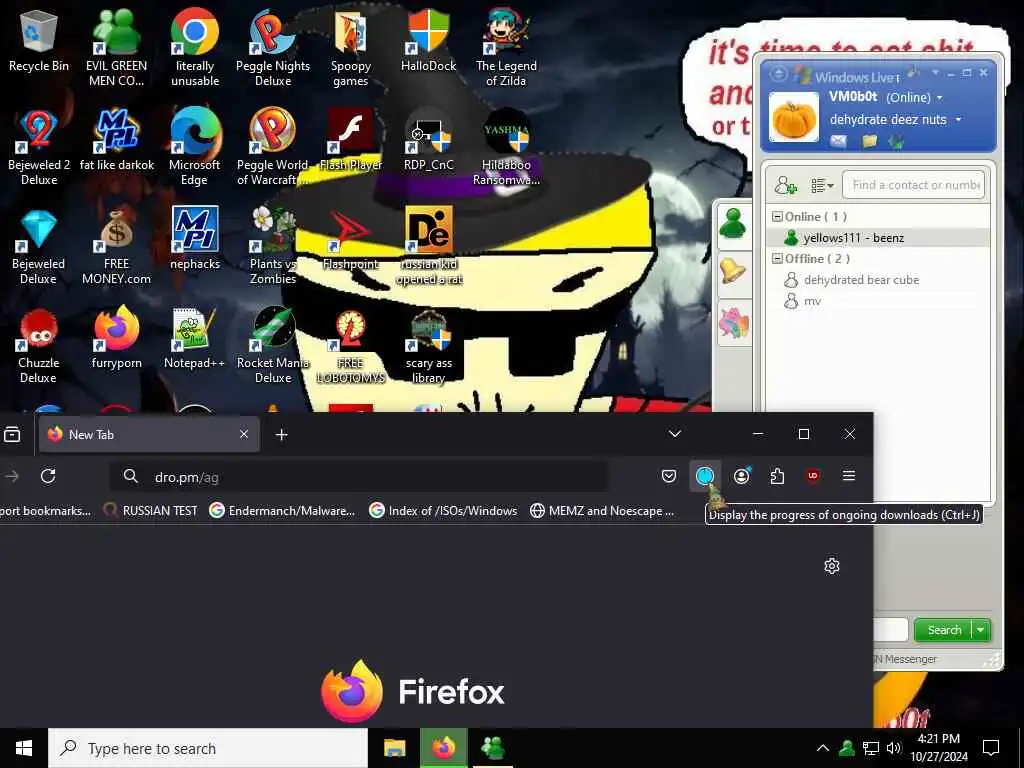
Task: Open RUSSIAN TEST bookmark
Action: tap(151, 511)
